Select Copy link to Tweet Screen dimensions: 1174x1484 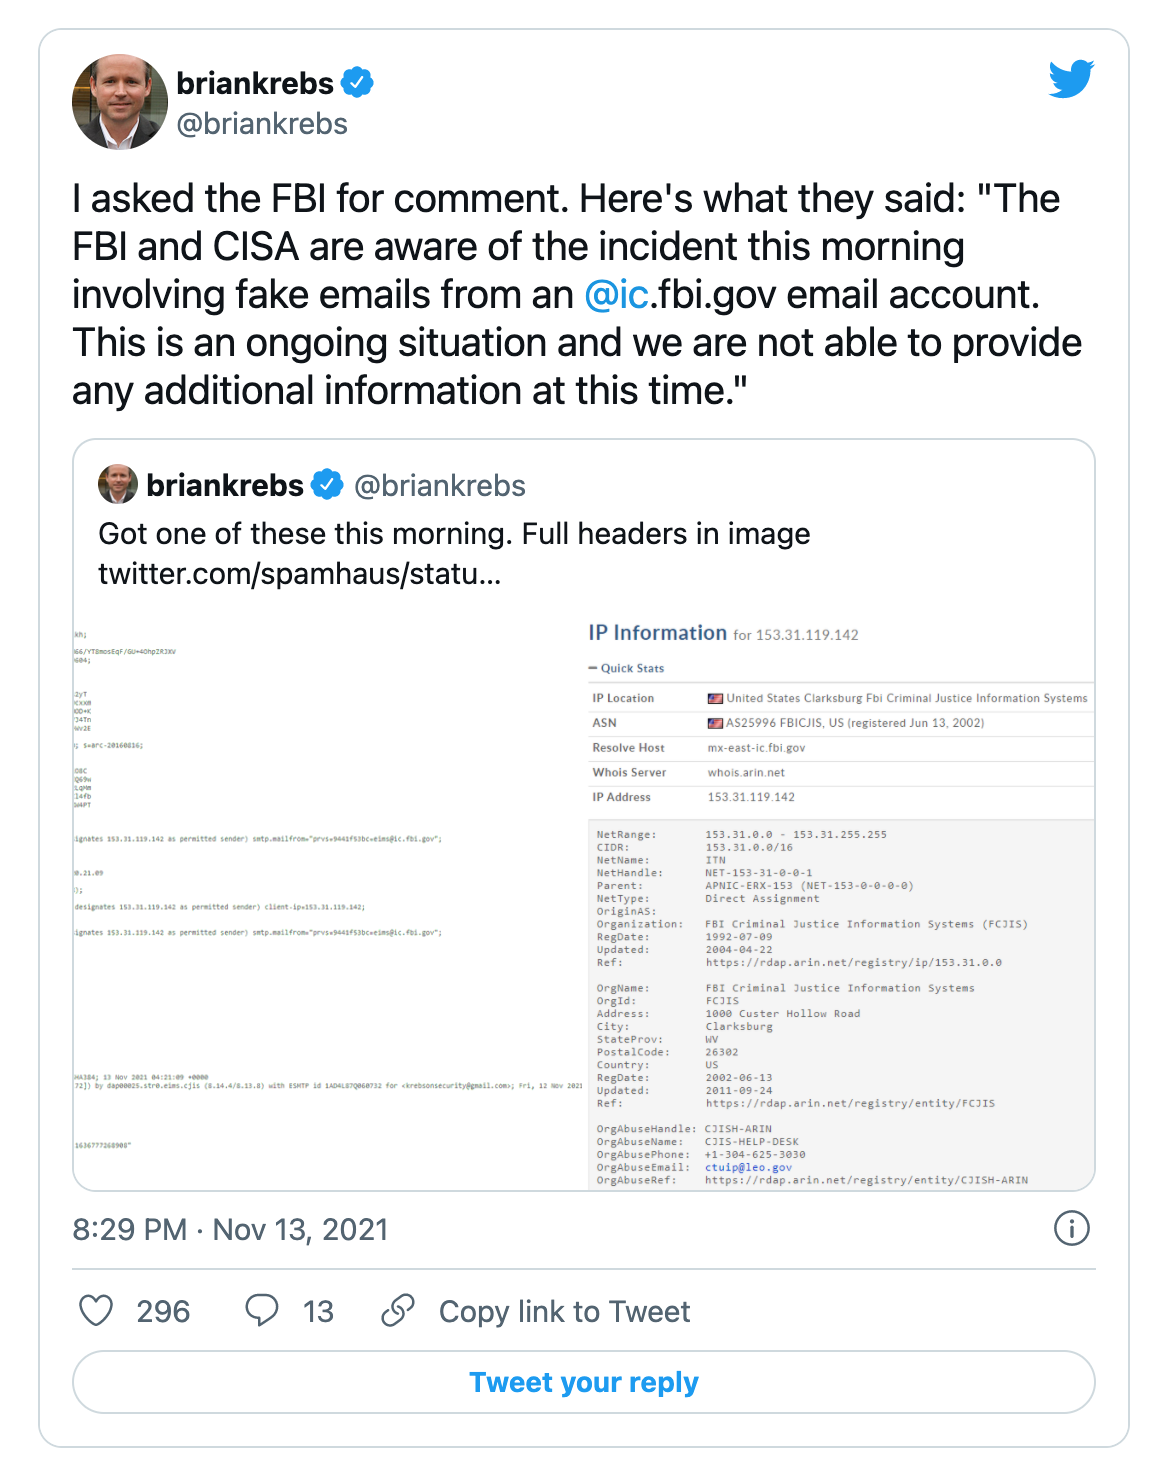pos(564,1311)
